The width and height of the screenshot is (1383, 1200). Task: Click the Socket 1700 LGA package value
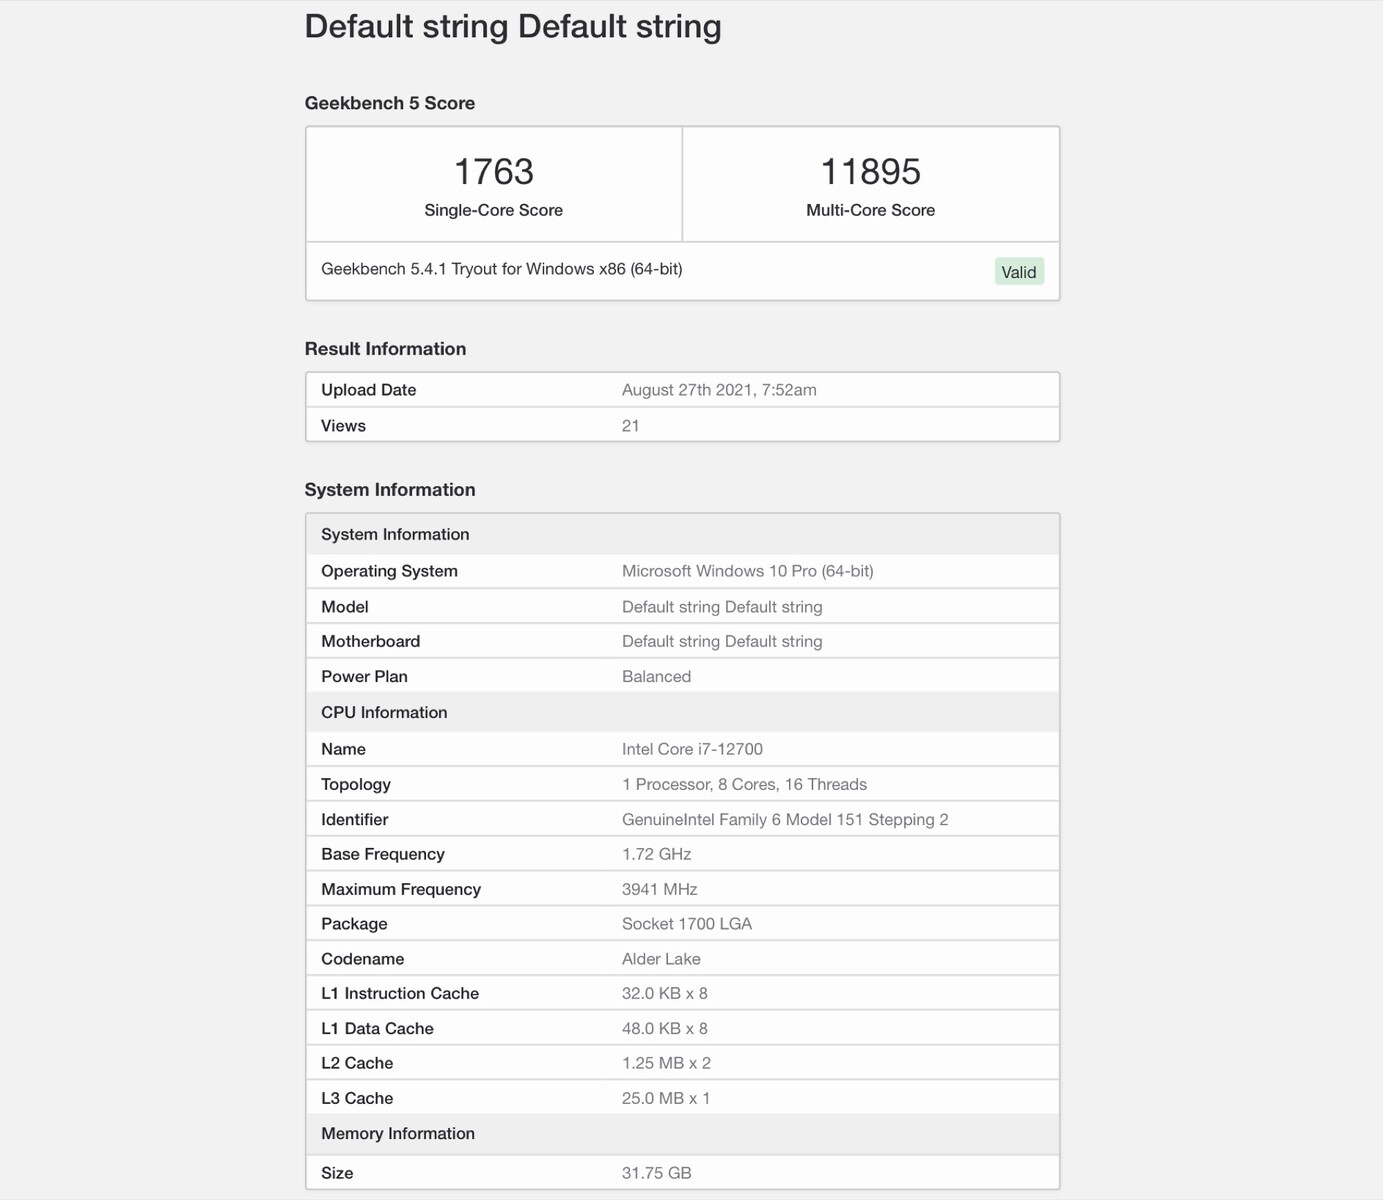(686, 924)
